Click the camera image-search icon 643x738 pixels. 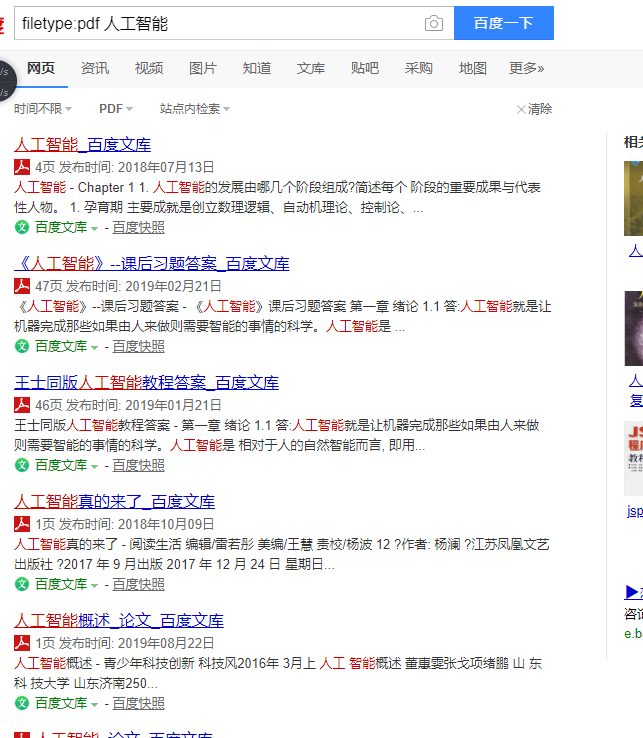[434, 23]
